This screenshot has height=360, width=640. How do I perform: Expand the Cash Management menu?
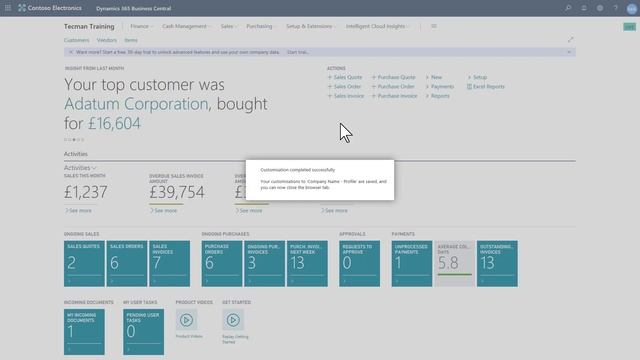coord(186,26)
